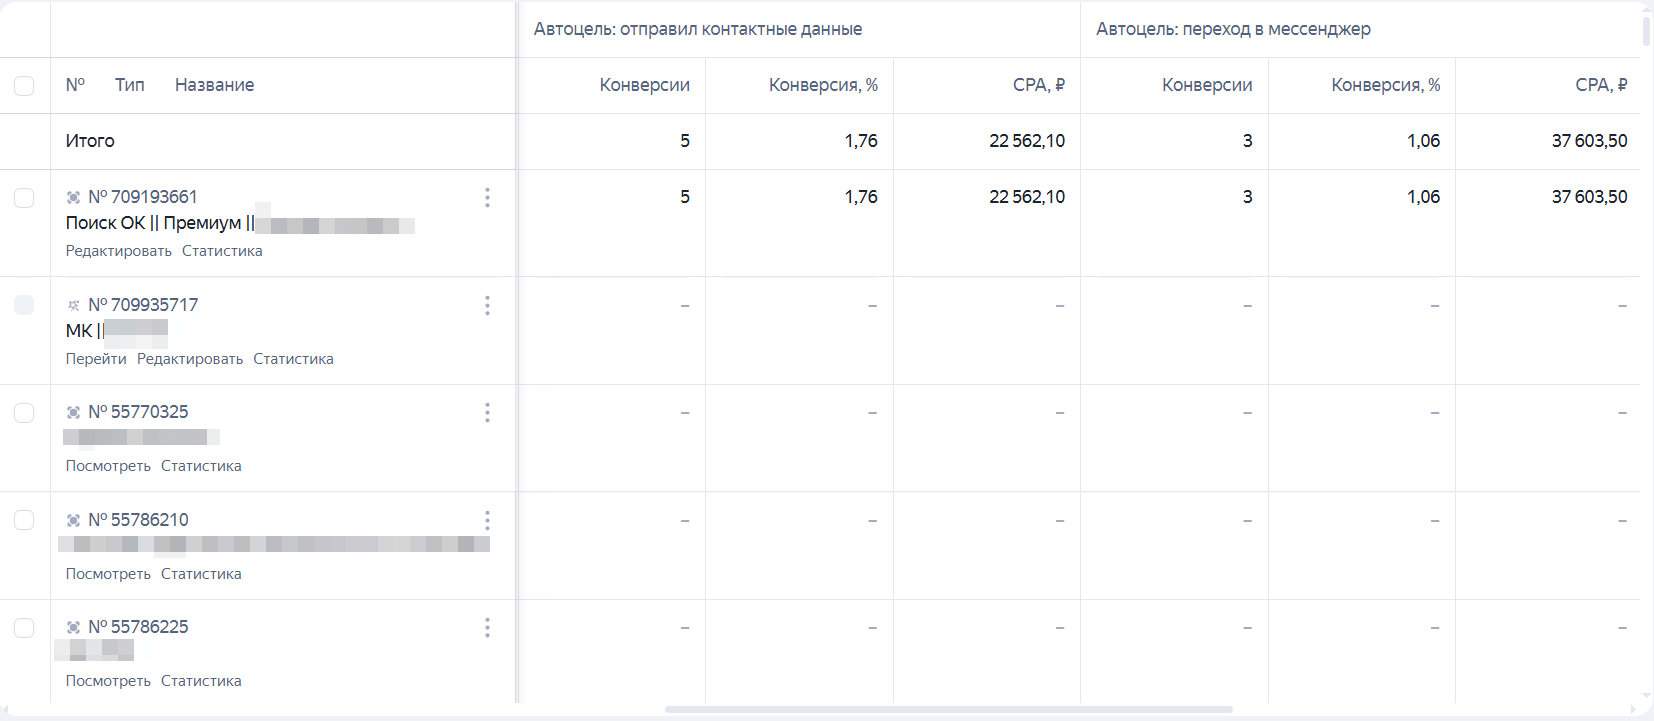Check the box for campaign 709193661
The width and height of the screenshot is (1654, 721).
pos(24,198)
